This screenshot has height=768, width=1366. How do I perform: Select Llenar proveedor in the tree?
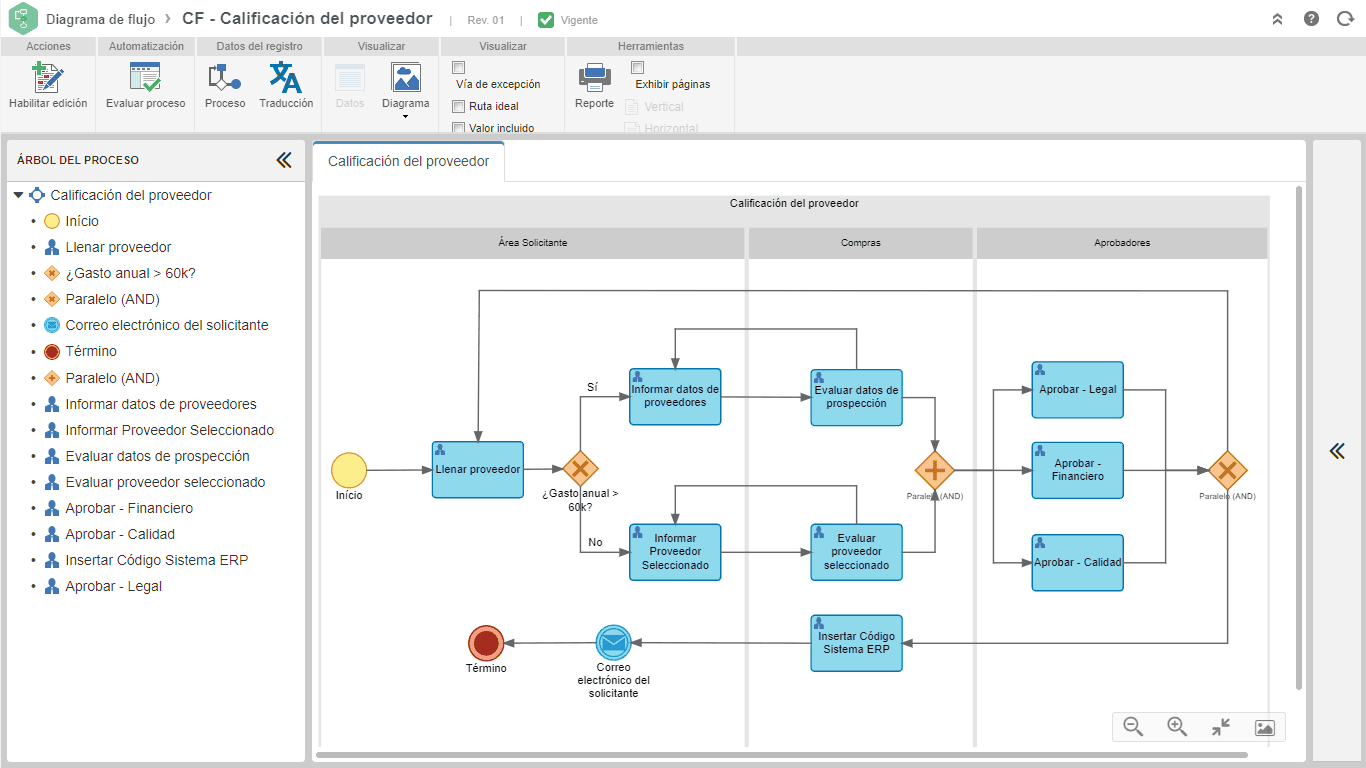pos(118,248)
